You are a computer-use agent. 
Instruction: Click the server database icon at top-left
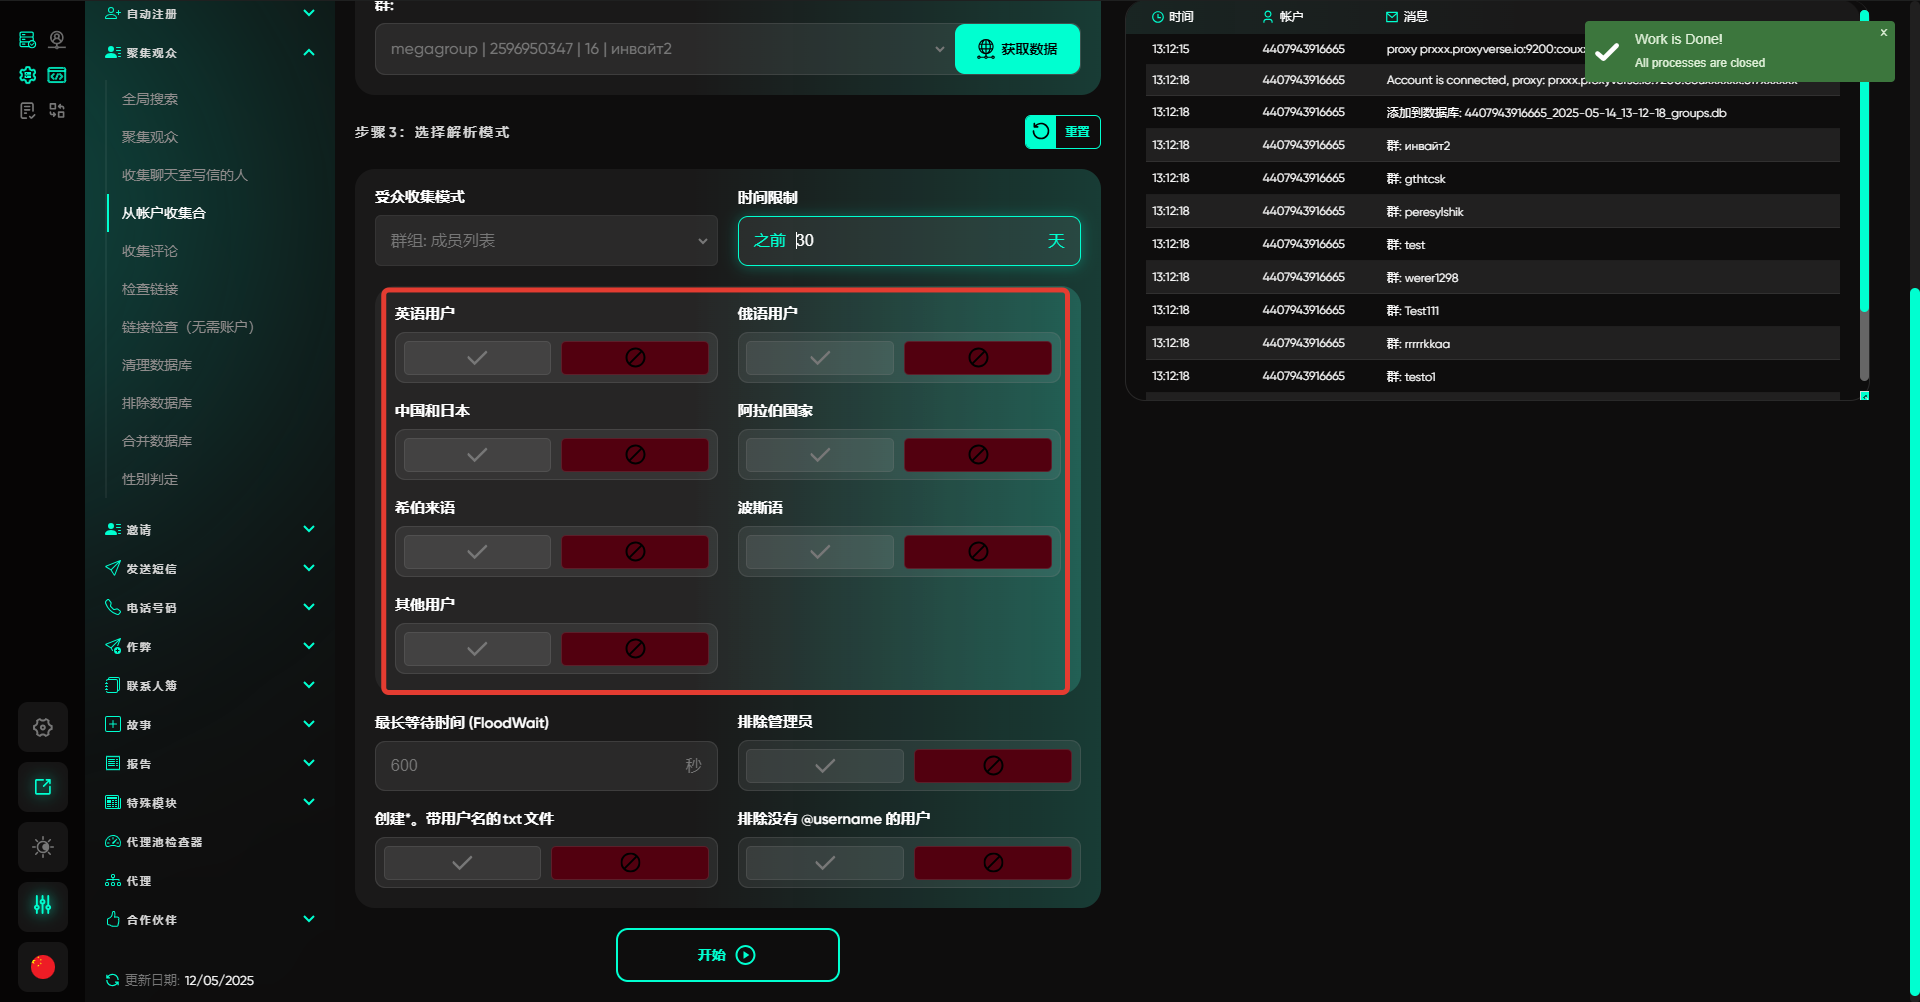(x=28, y=40)
